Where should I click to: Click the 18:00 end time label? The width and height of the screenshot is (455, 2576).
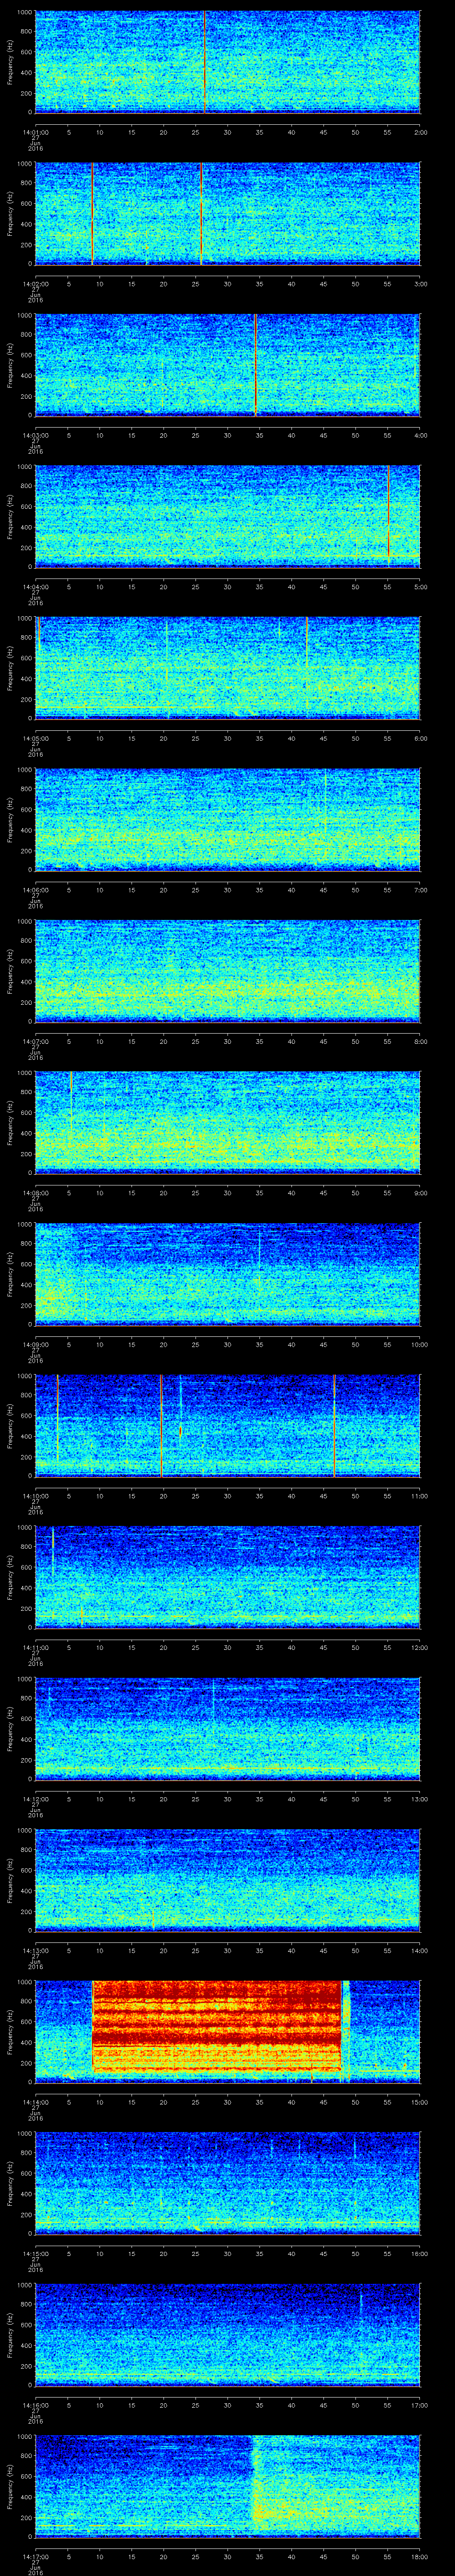[x=419, y=2555]
